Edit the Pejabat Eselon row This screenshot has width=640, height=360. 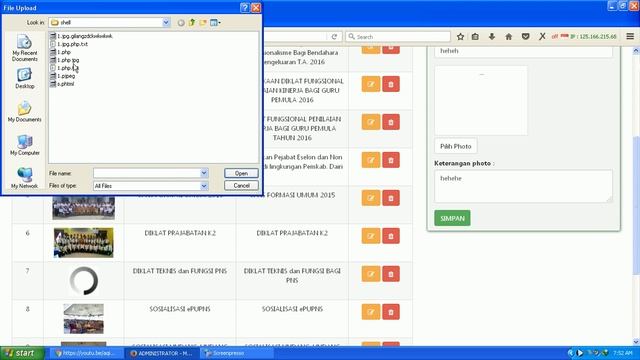click(x=371, y=160)
